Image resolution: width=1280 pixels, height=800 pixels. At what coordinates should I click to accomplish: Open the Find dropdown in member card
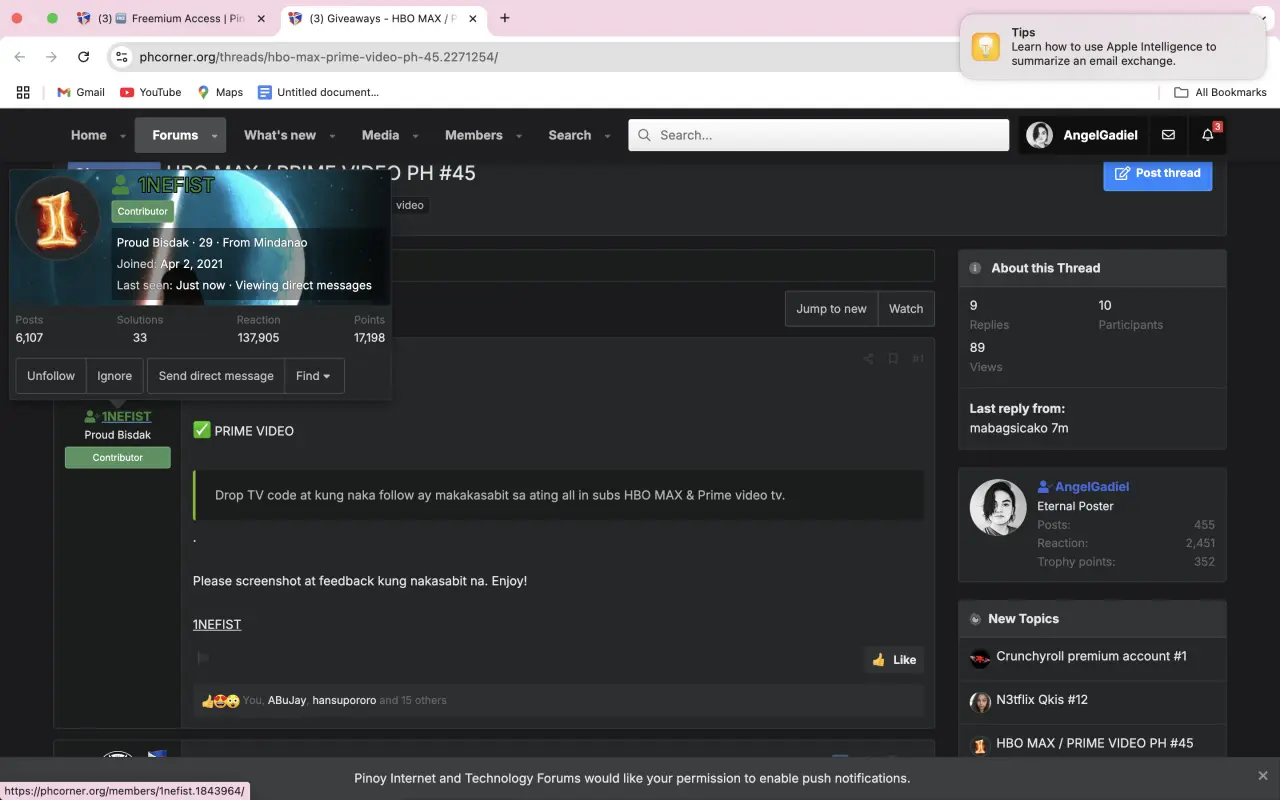(313, 376)
